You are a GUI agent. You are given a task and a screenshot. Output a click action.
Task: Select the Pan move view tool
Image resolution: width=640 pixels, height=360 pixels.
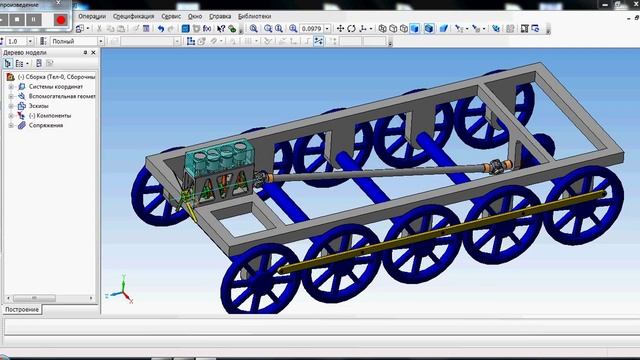click(x=340, y=29)
